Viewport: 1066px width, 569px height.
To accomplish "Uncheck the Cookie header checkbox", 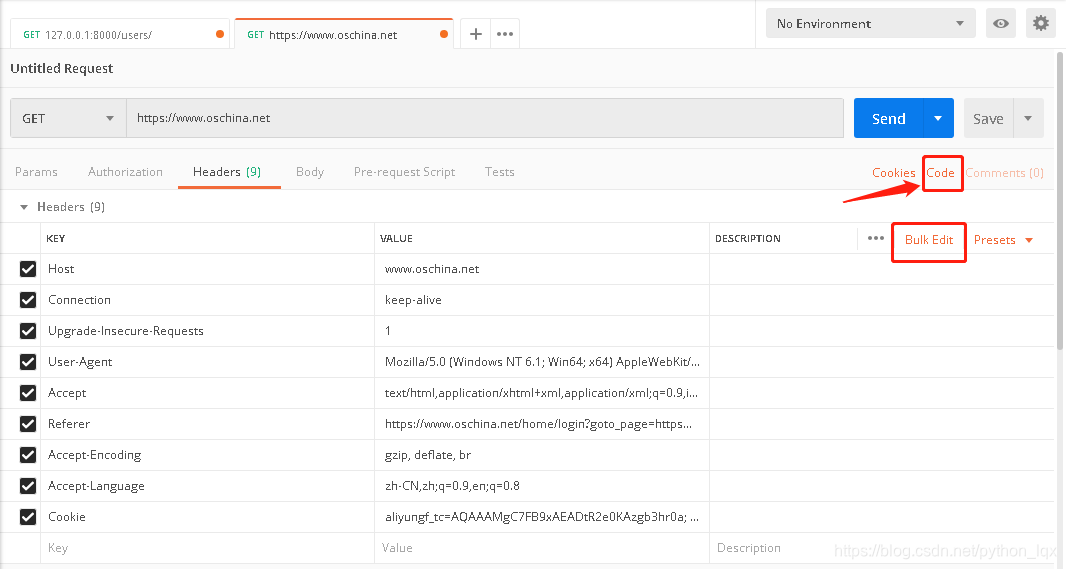I will pos(28,517).
